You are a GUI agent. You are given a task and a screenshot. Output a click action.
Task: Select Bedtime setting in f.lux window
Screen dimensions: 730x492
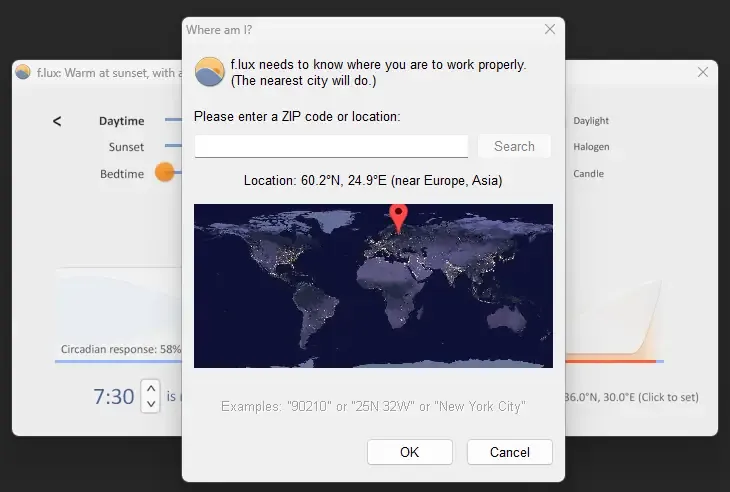coord(122,174)
